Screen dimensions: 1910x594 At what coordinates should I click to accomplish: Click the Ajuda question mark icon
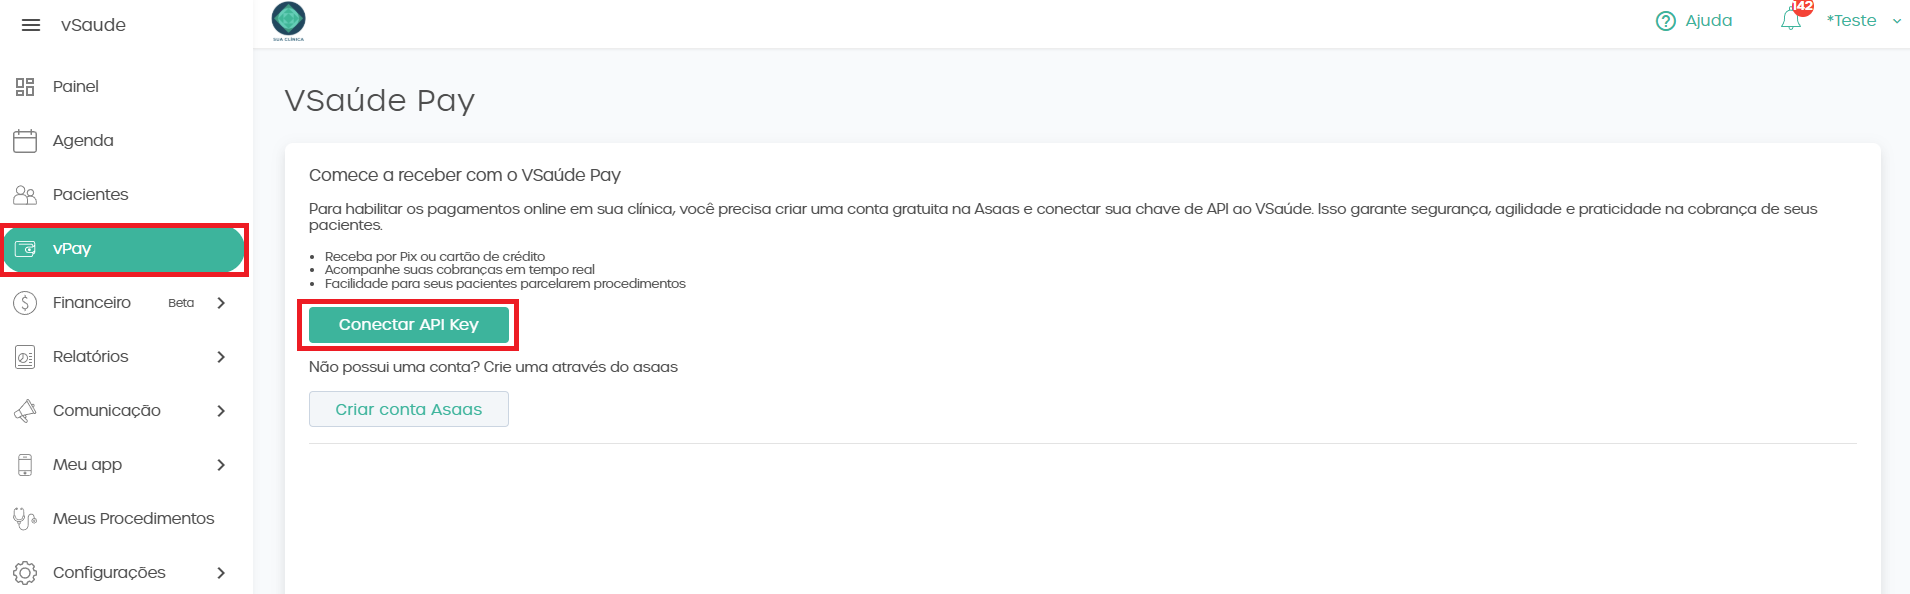1666,21
